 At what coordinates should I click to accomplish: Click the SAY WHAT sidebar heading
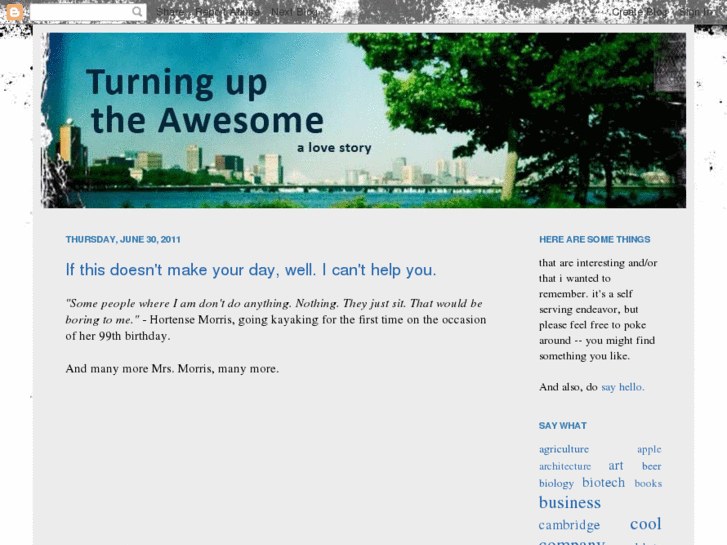point(563,426)
